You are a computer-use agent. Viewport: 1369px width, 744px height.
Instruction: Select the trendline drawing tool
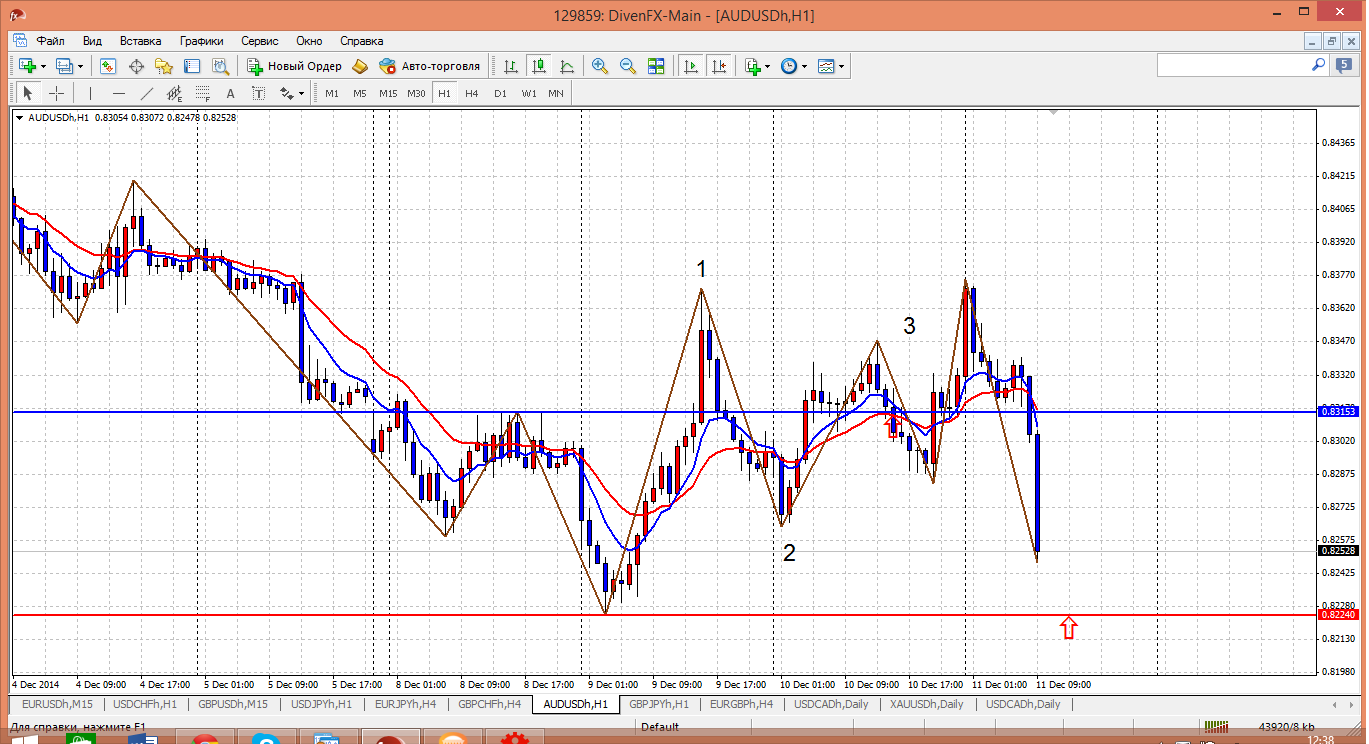tap(147, 93)
